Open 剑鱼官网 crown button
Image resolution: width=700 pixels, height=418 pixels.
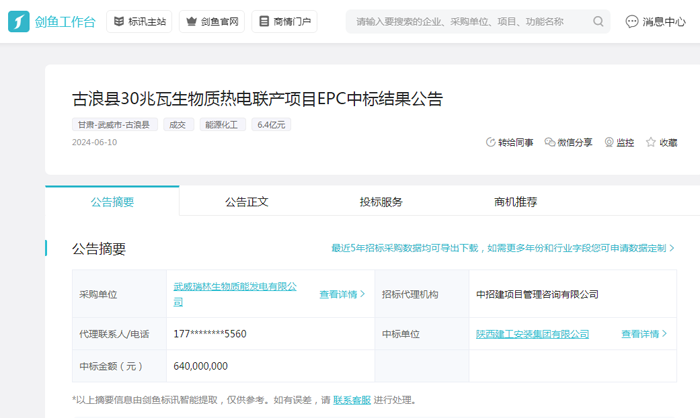pyautogui.click(x=212, y=21)
